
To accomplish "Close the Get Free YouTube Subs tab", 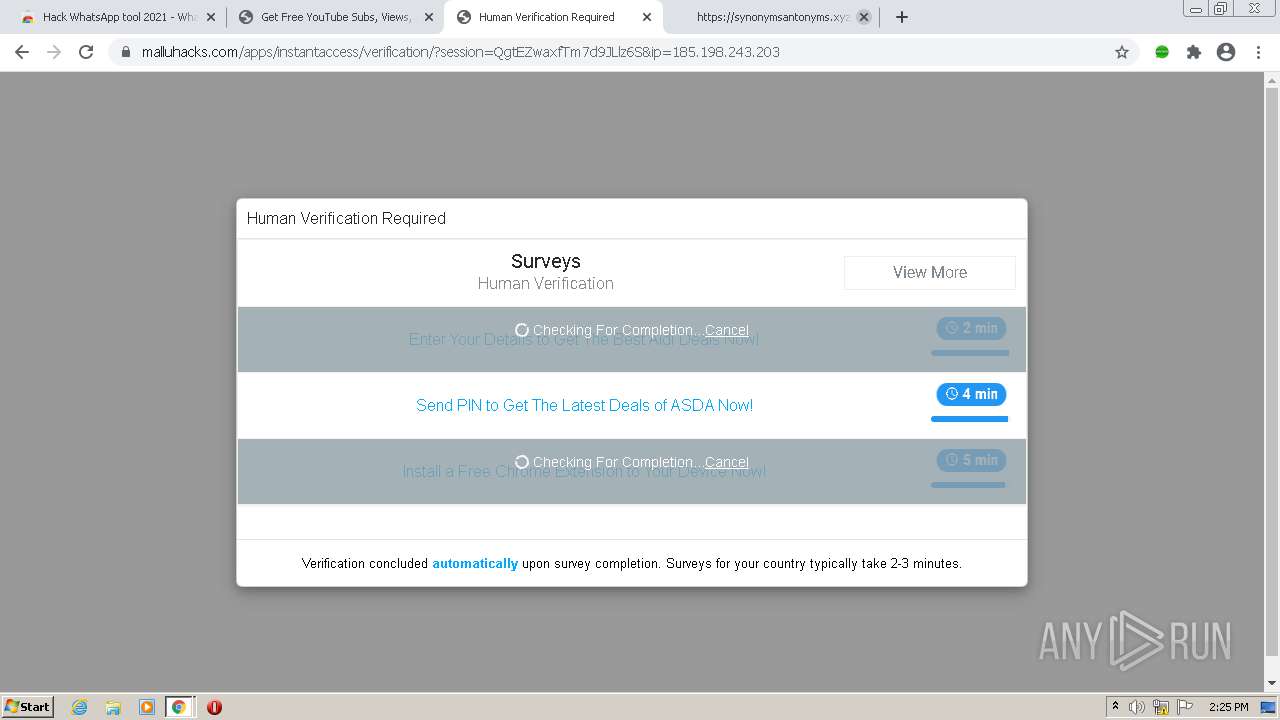I will 429,17.
